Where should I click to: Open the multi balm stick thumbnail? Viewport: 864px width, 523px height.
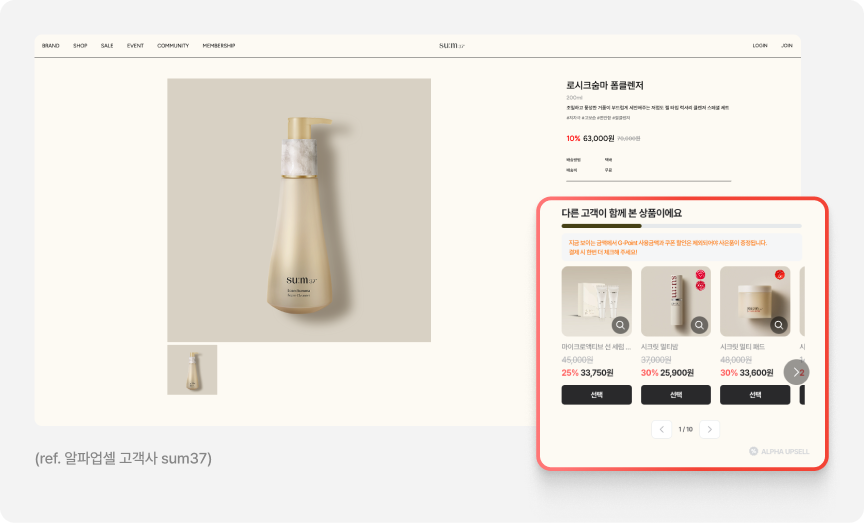pyautogui.click(x=676, y=301)
